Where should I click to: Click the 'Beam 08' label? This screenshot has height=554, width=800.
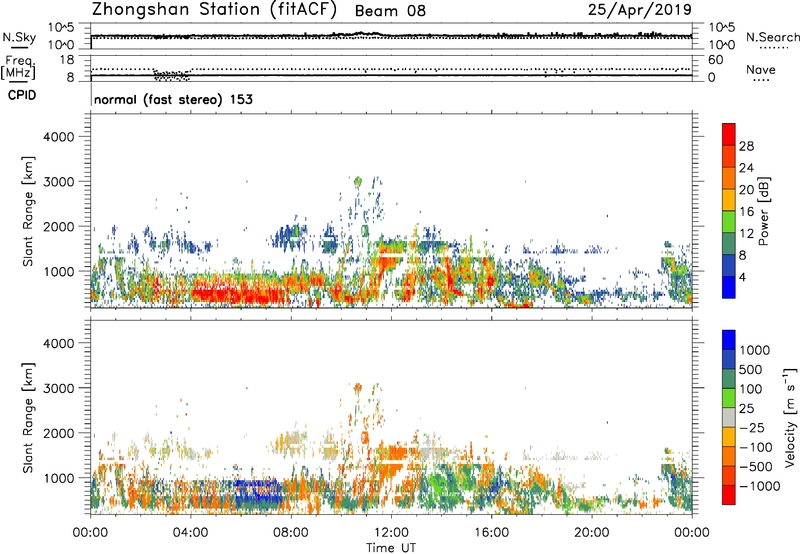(390, 11)
